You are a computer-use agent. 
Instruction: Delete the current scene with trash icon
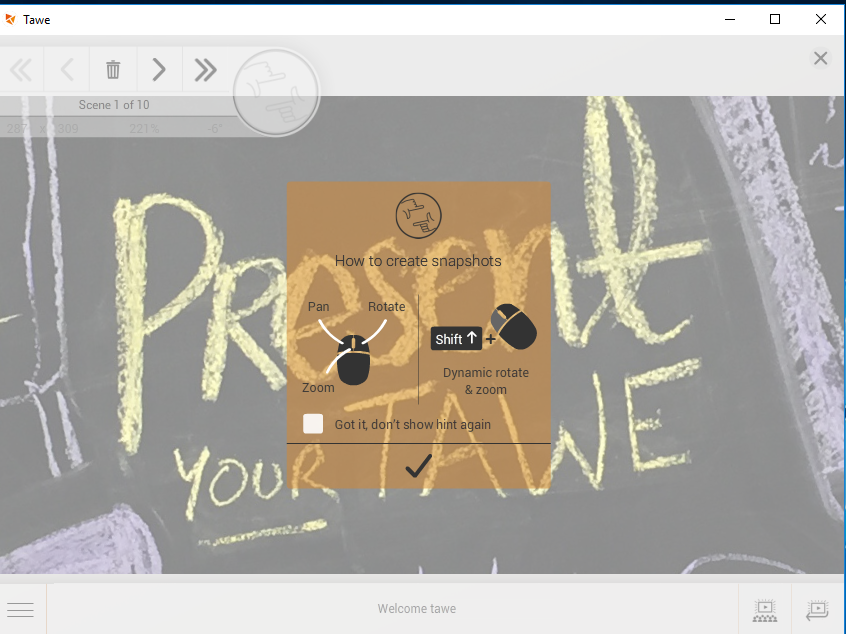[x=113, y=70]
